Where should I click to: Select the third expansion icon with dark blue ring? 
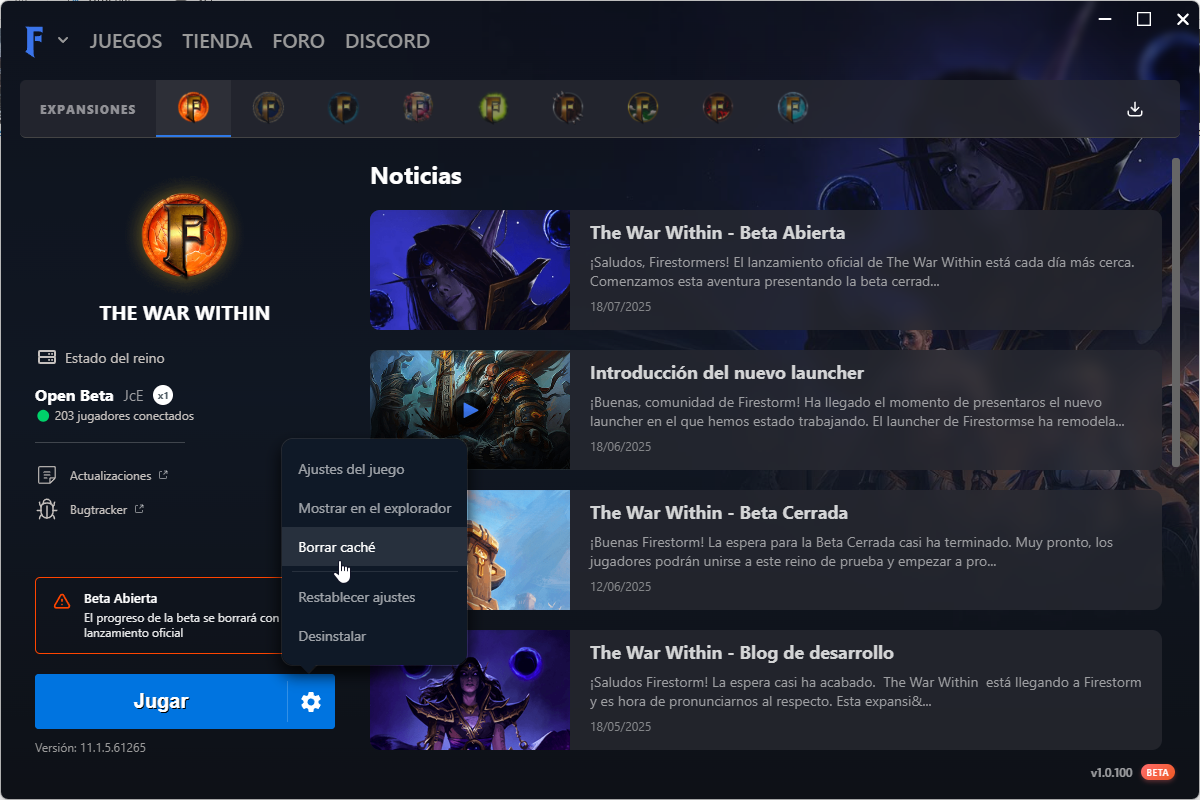tap(343, 108)
